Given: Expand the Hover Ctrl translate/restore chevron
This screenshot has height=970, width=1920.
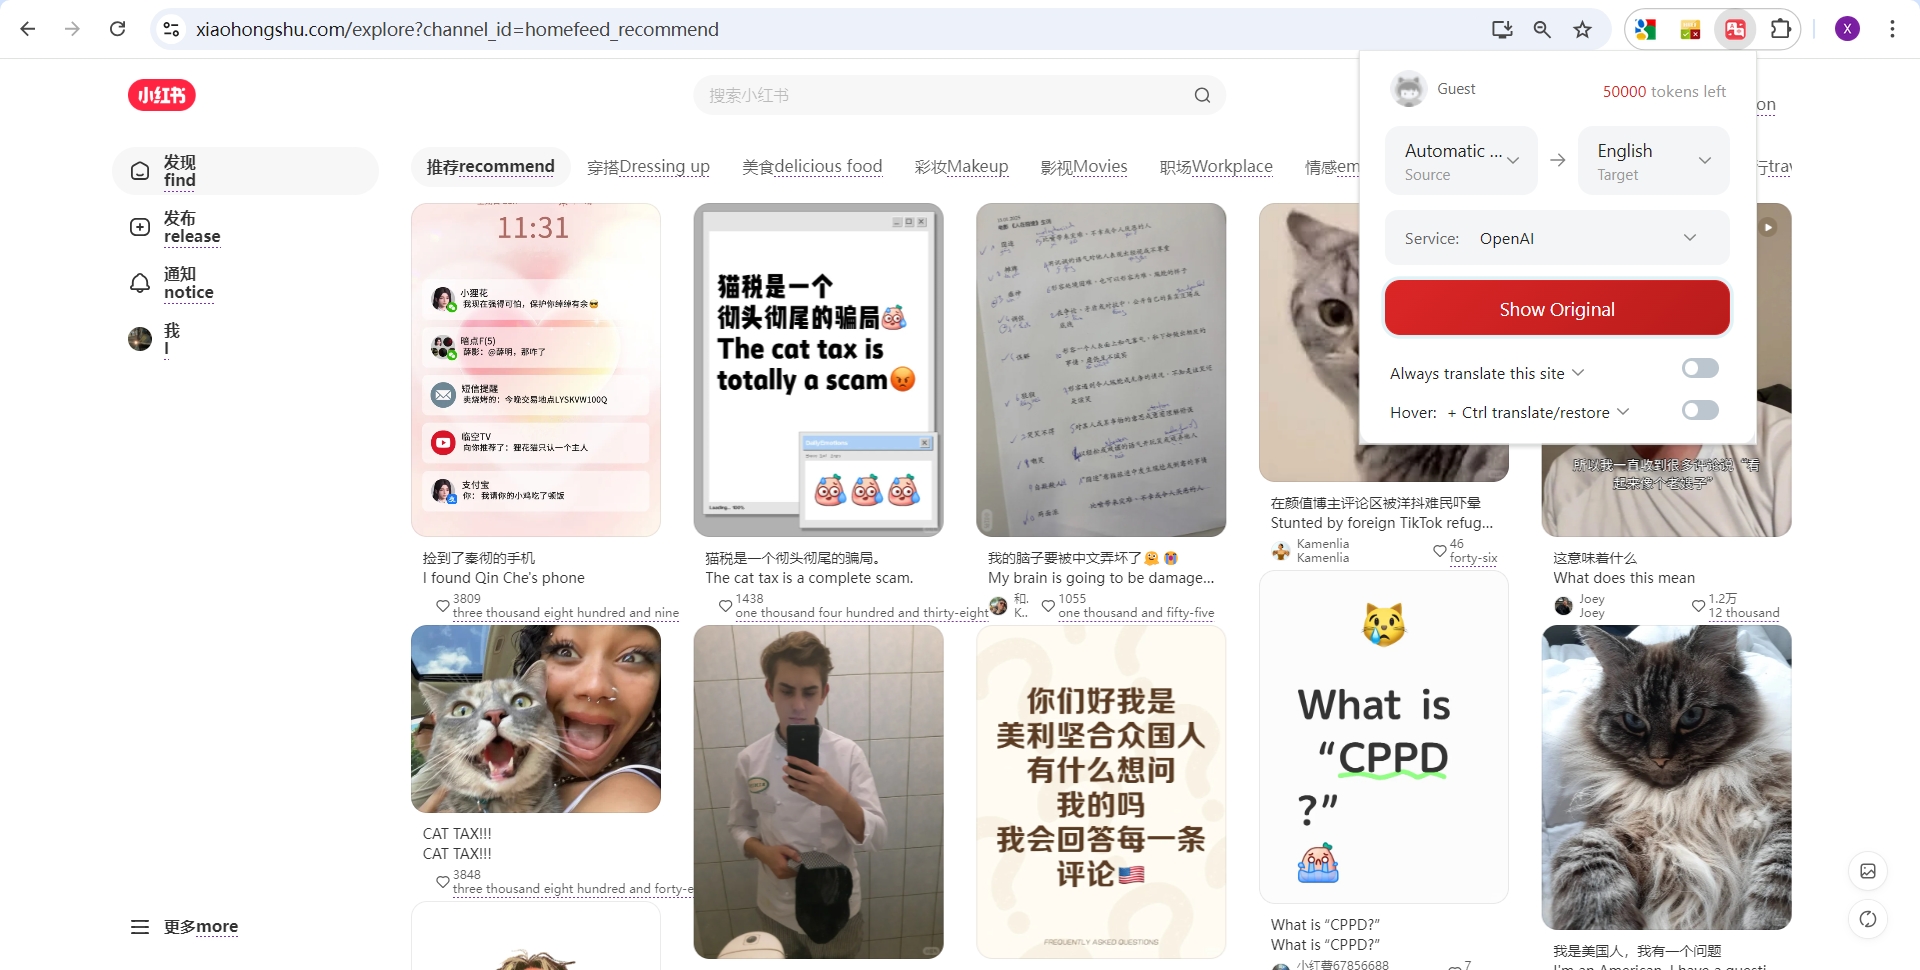Looking at the screenshot, I should [1623, 411].
